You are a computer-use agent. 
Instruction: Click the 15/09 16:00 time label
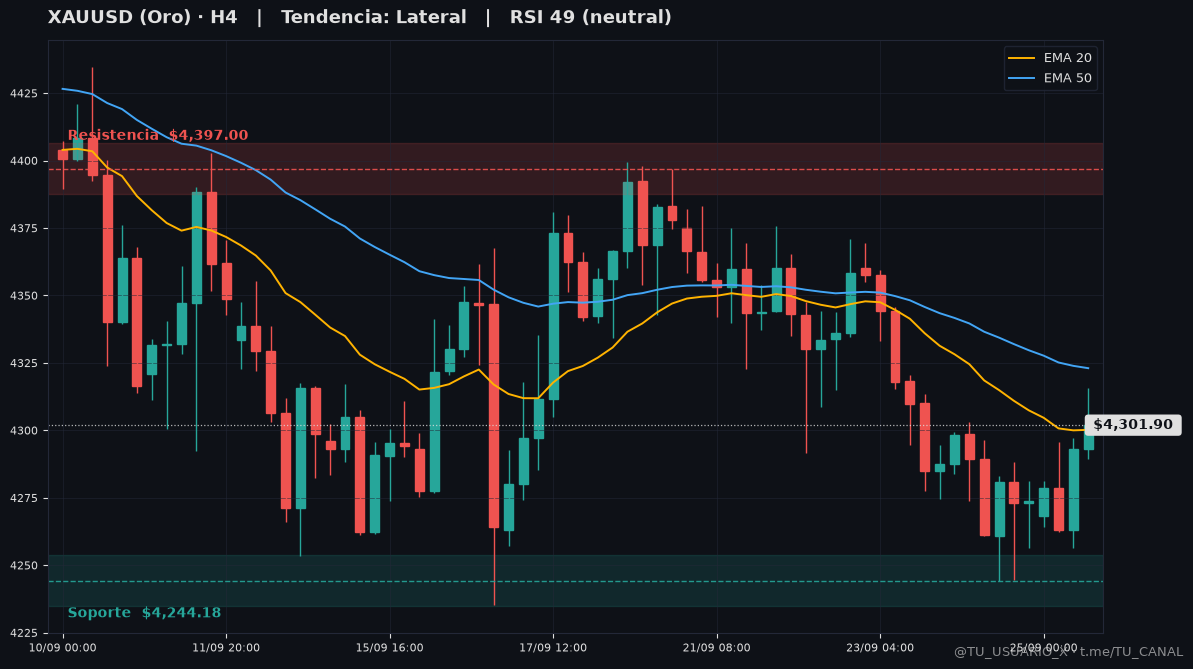tap(390, 648)
